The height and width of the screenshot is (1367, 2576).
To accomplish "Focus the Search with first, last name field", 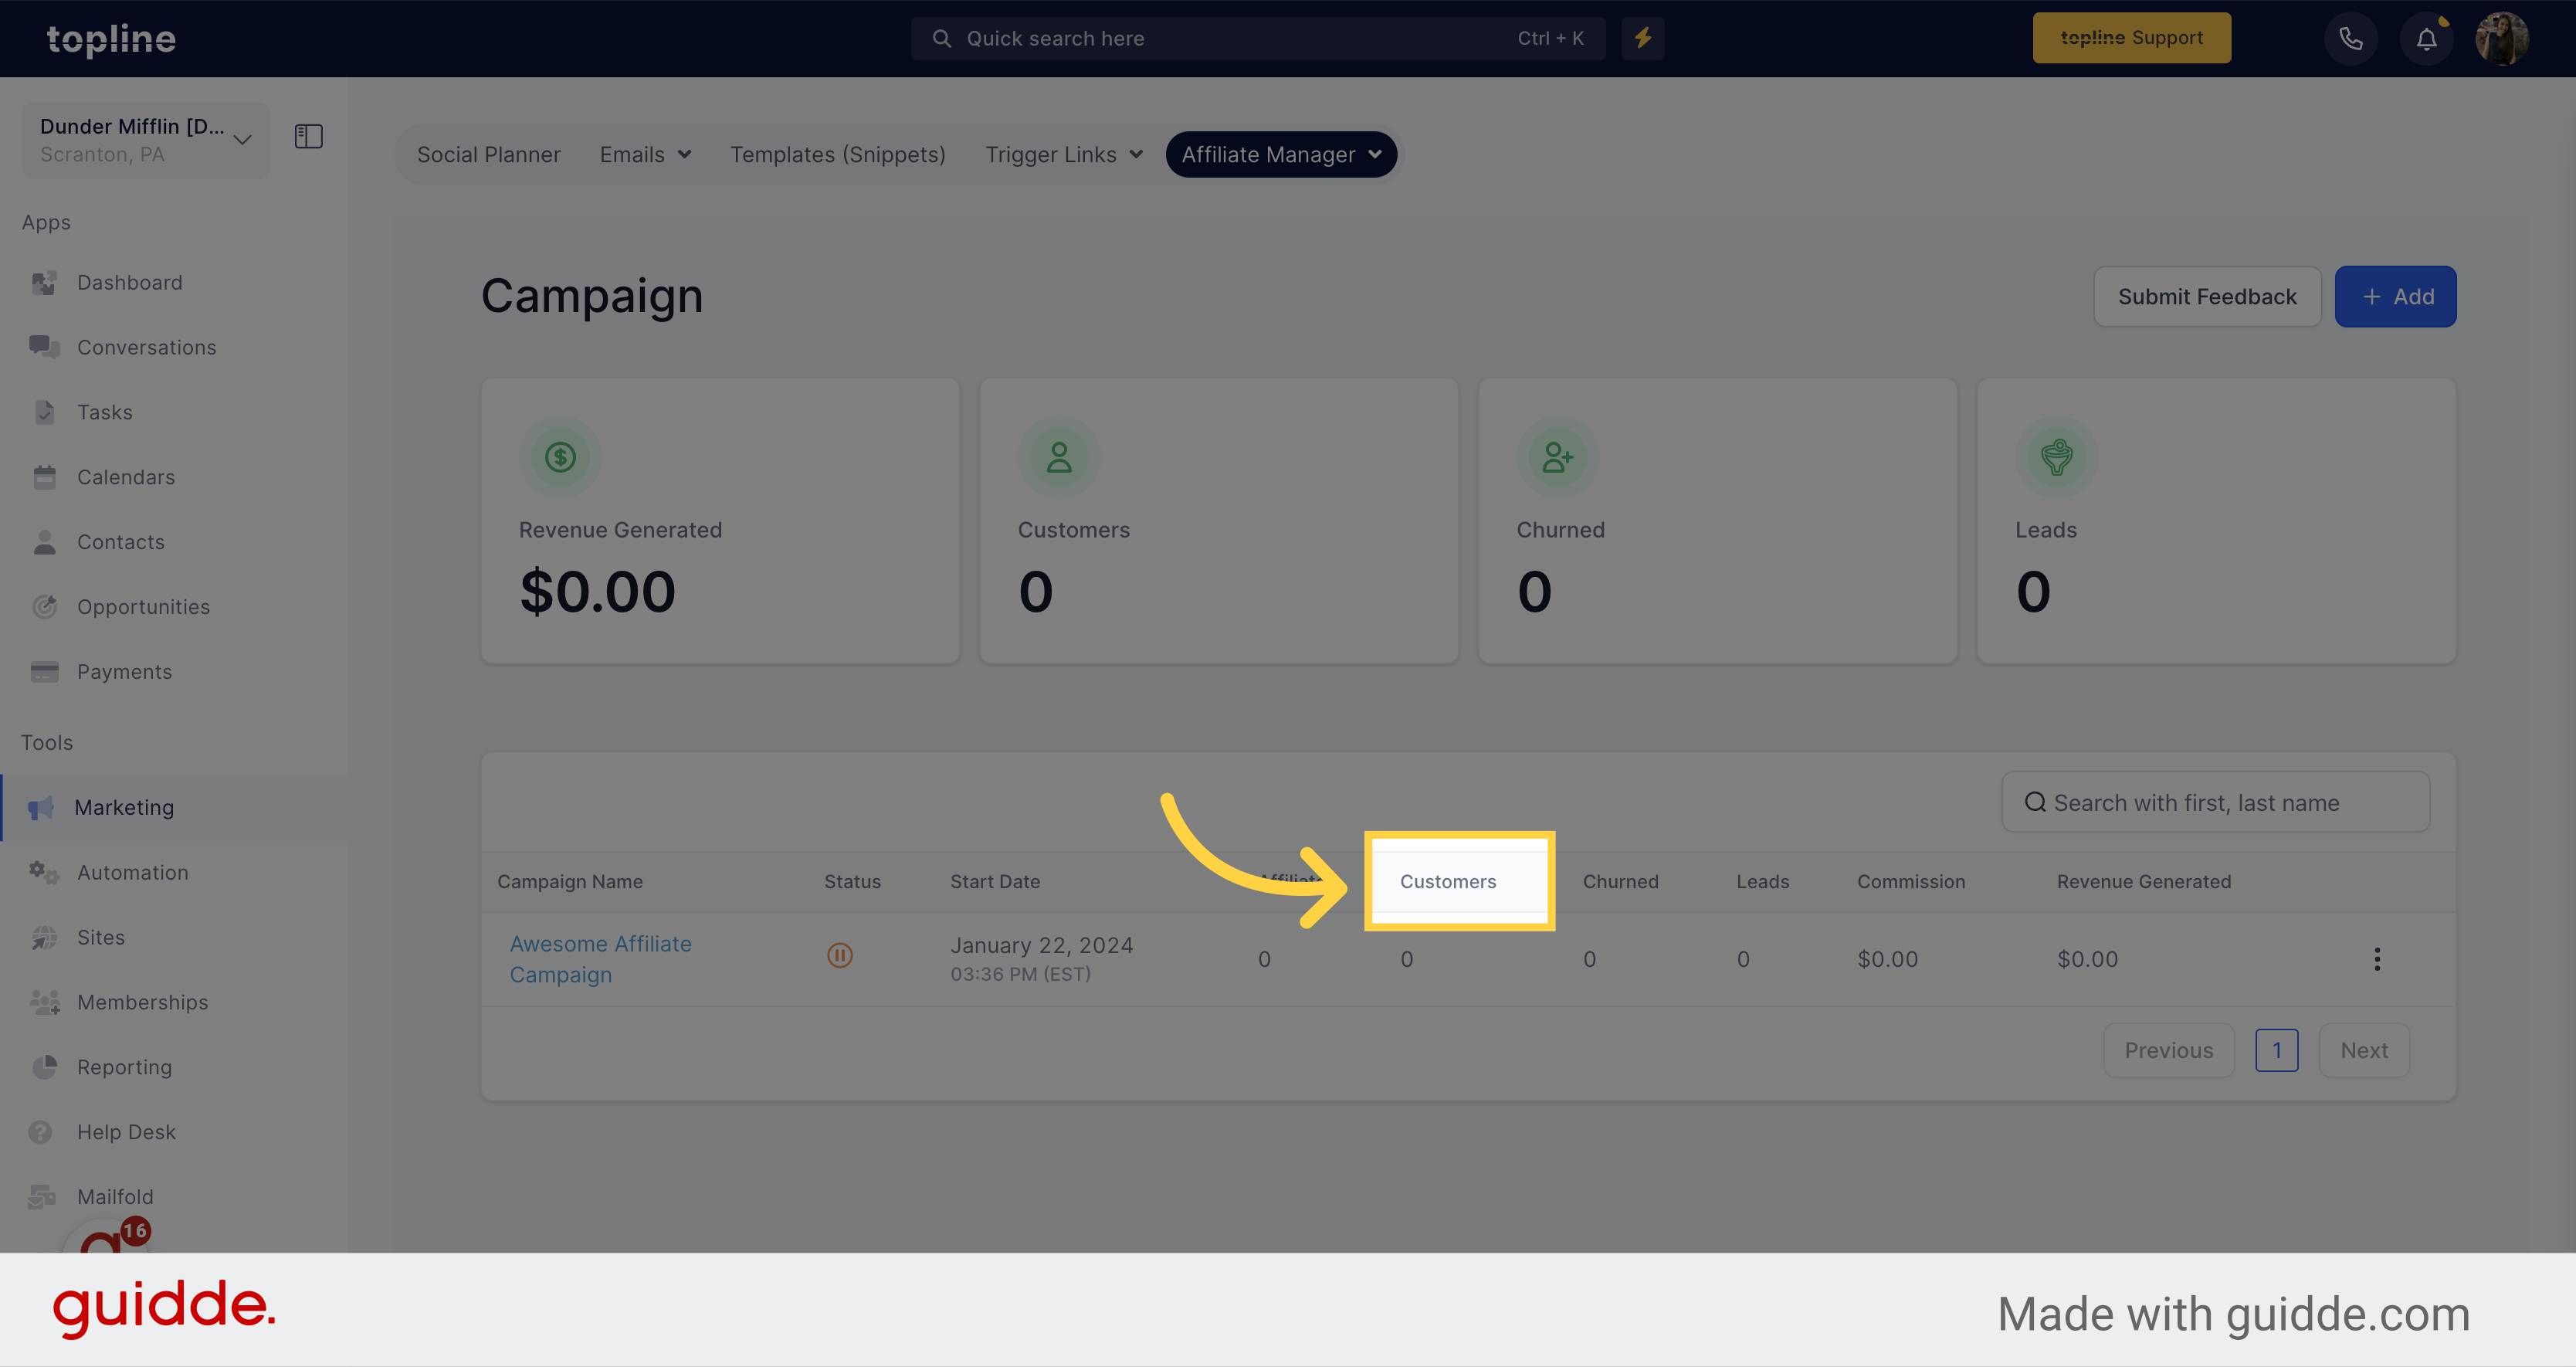I will pos(2215,803).
